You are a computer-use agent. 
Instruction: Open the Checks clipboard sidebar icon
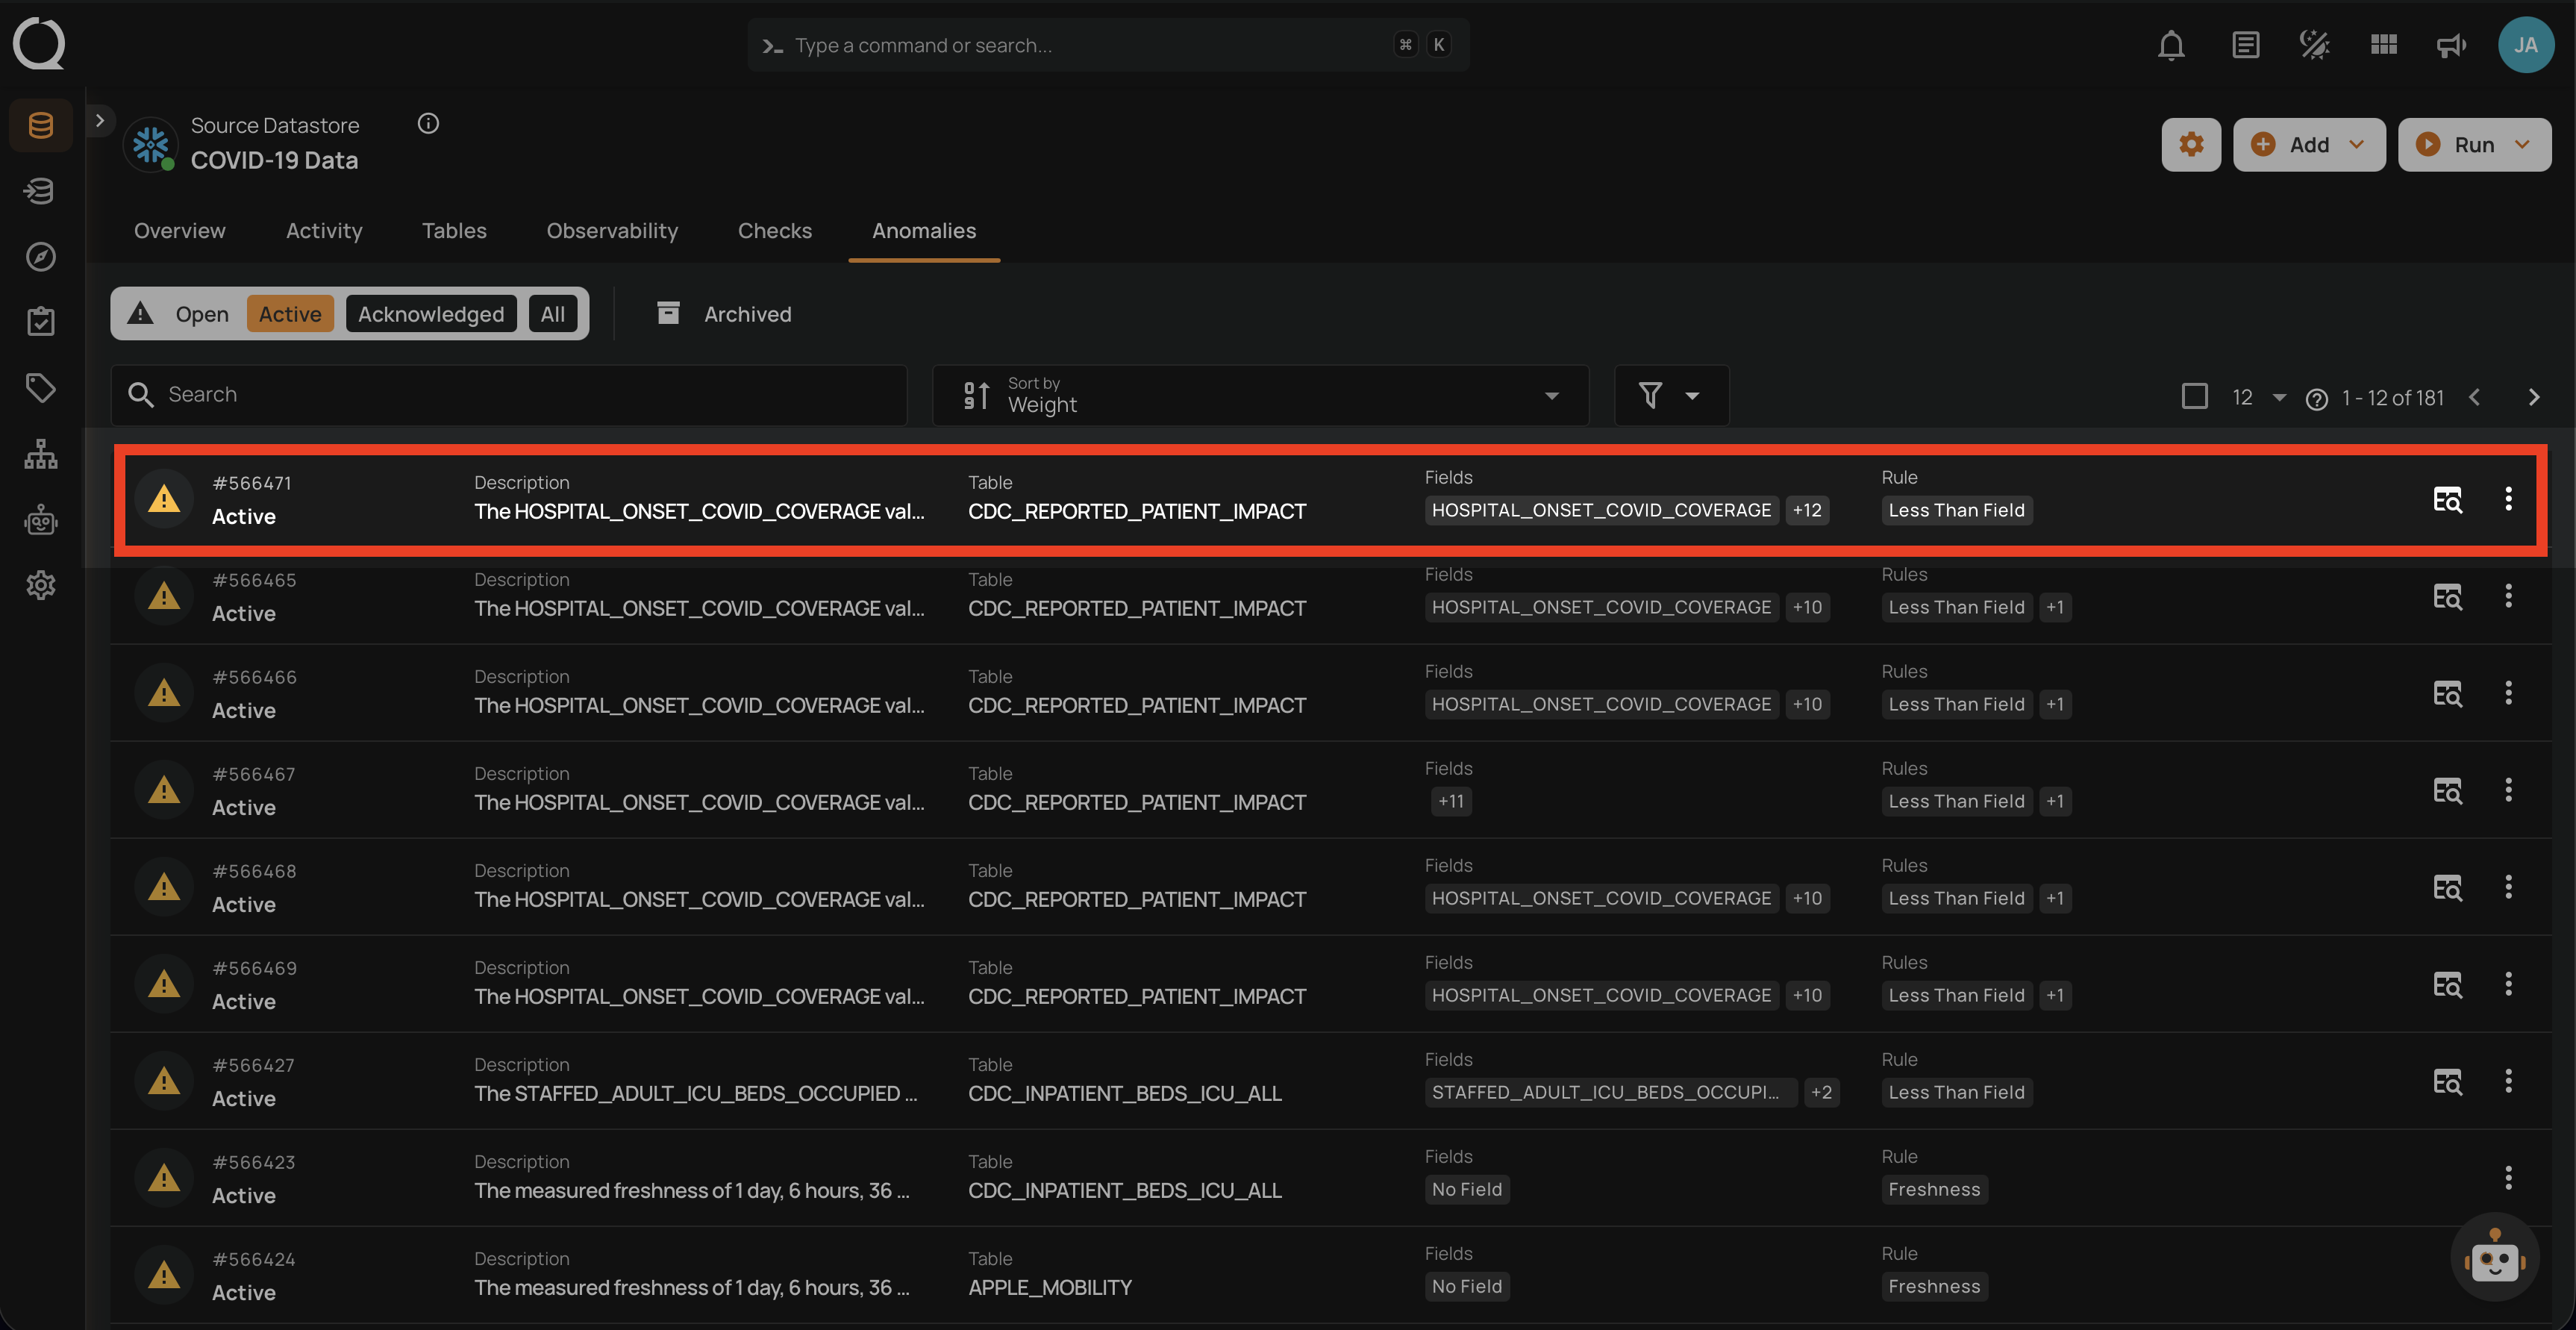(x=41, y=322)
